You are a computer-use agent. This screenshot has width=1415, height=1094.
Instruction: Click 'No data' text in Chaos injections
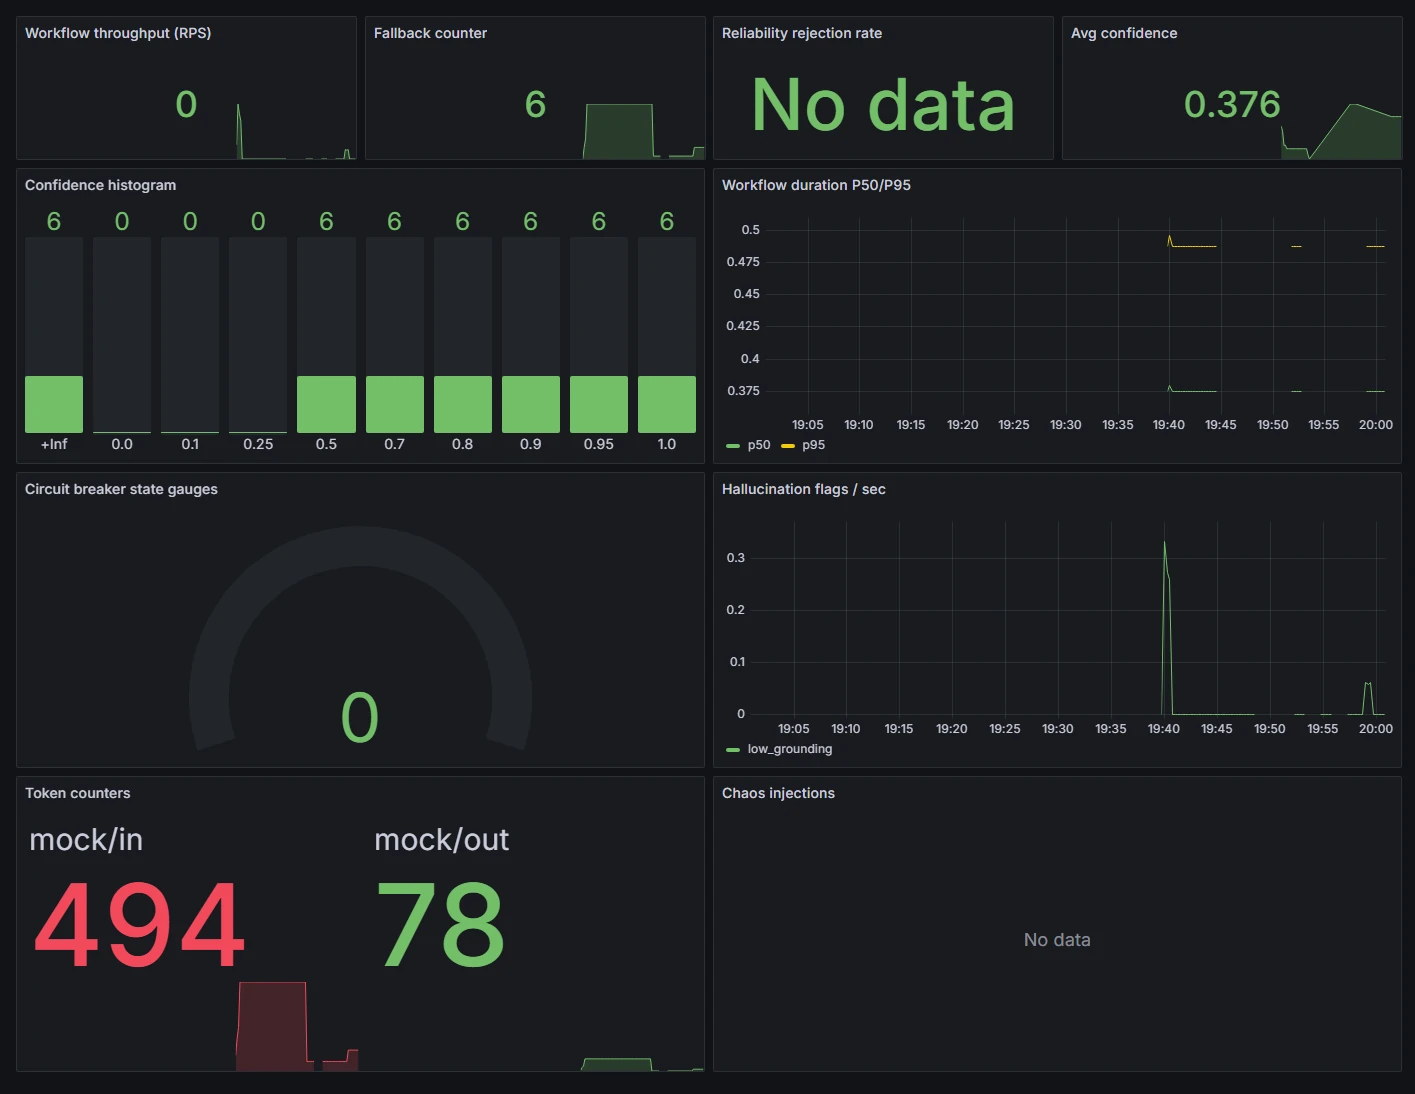click(1057, 940)
